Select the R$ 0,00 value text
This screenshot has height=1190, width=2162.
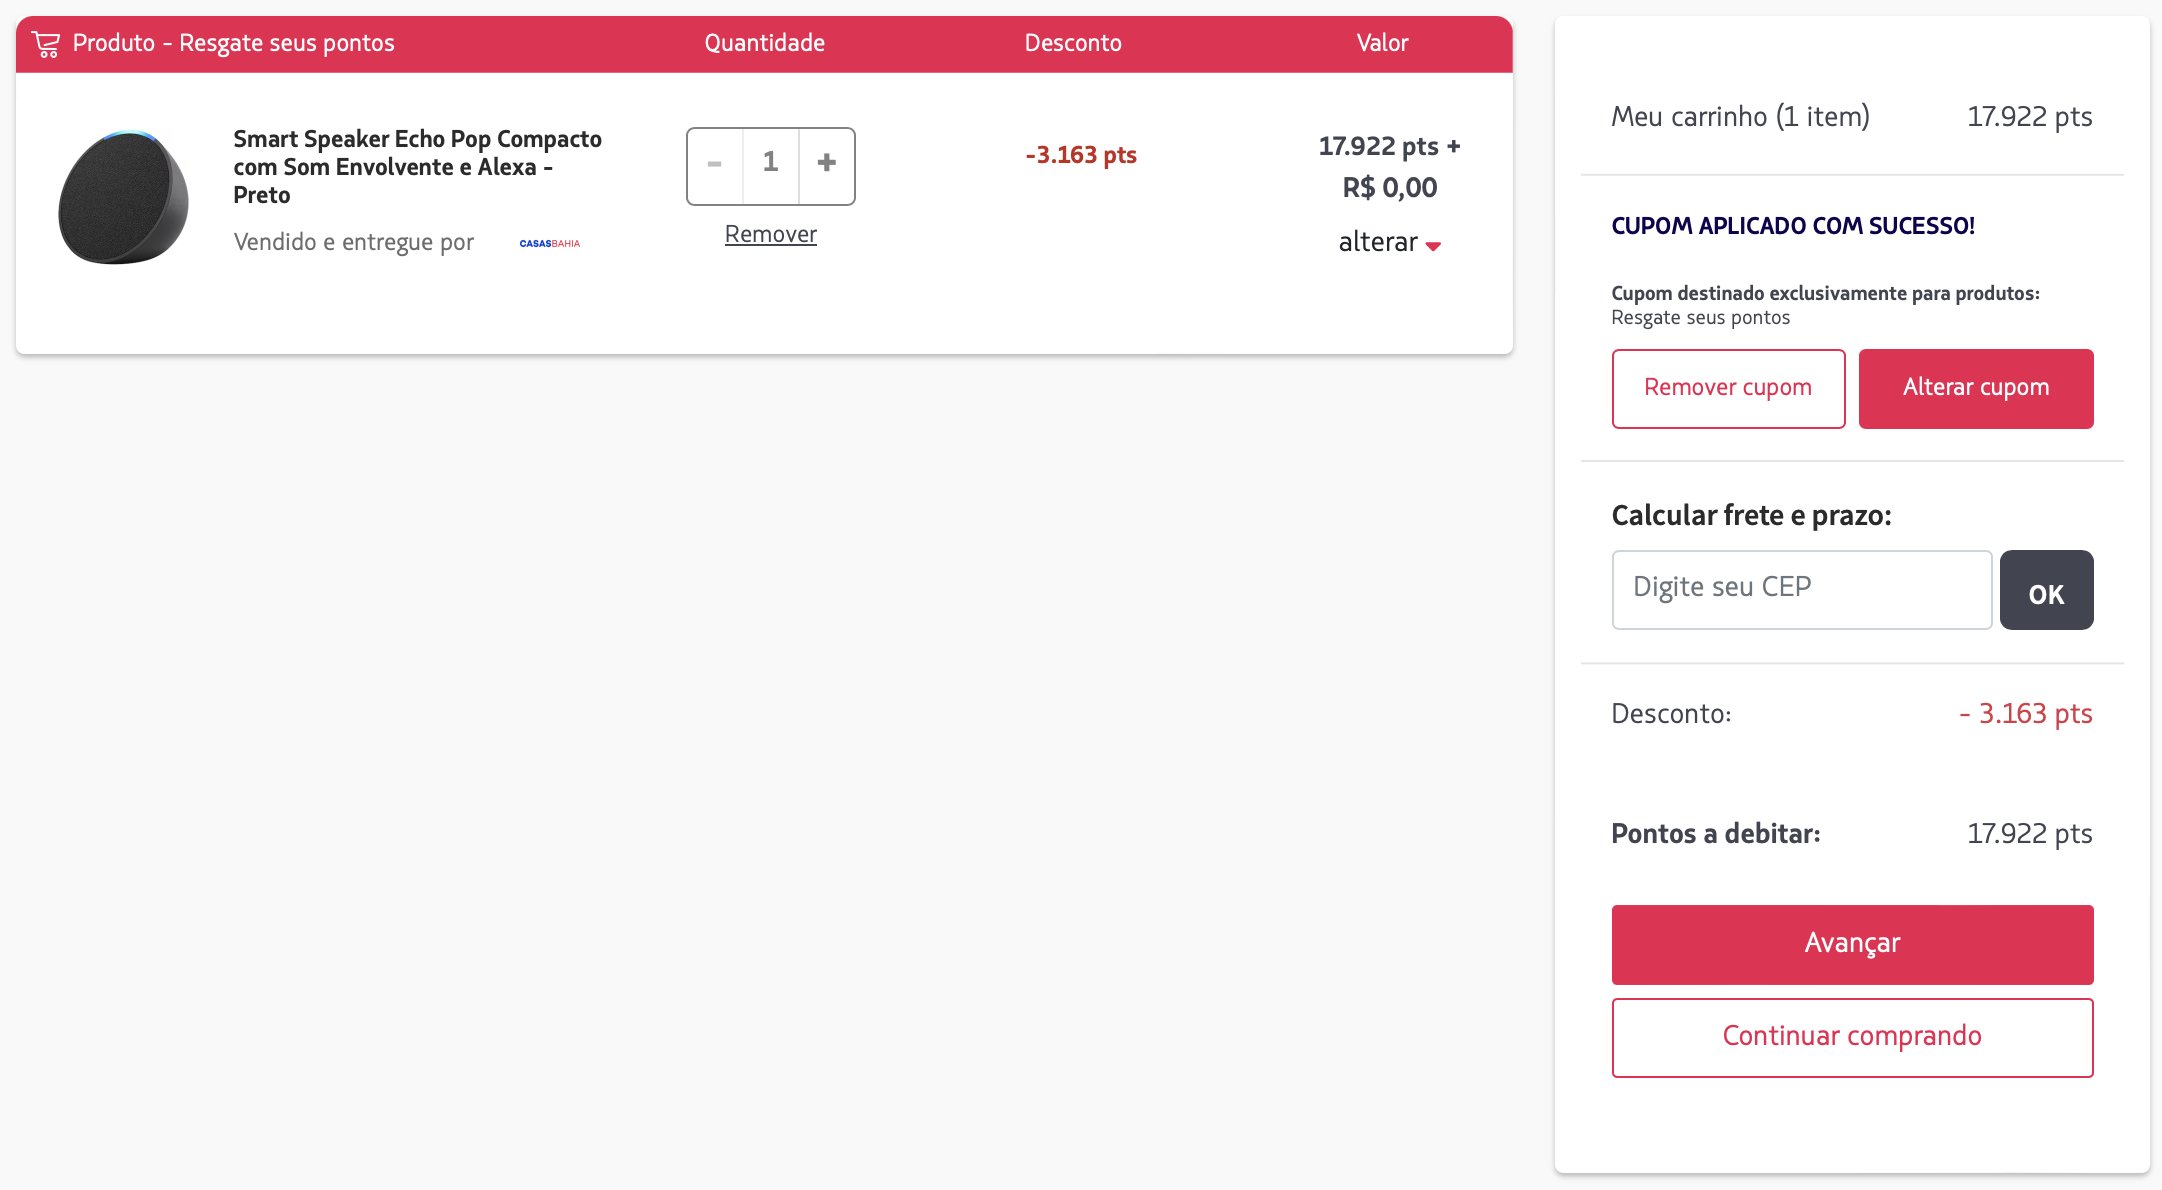pyautogui.click(x=1389, y=187)
